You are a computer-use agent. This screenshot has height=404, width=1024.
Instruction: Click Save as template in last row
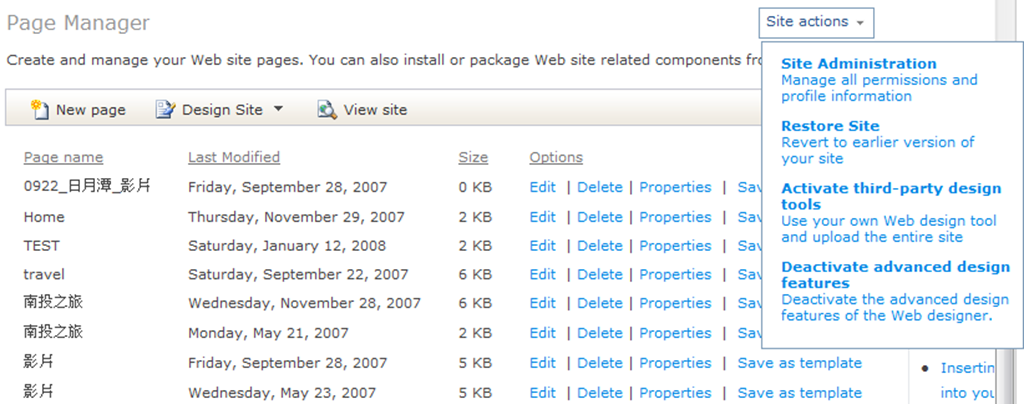[799, 393]
